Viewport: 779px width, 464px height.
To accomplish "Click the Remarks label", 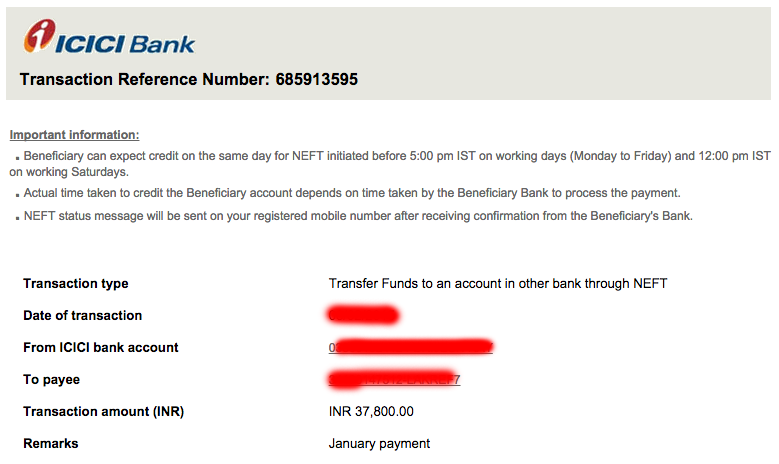I will click(x=50, y=443).
